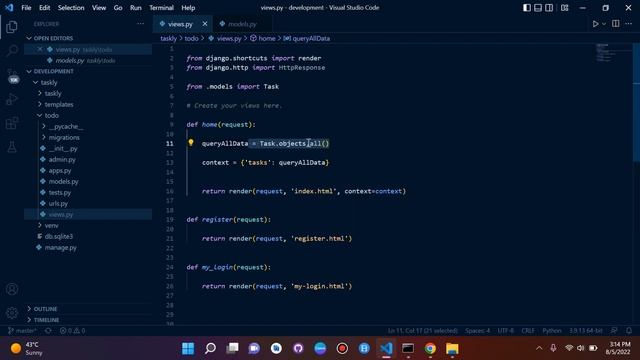
Task: Select the Python interpreter version in status bar
Action: pos(586,331)
